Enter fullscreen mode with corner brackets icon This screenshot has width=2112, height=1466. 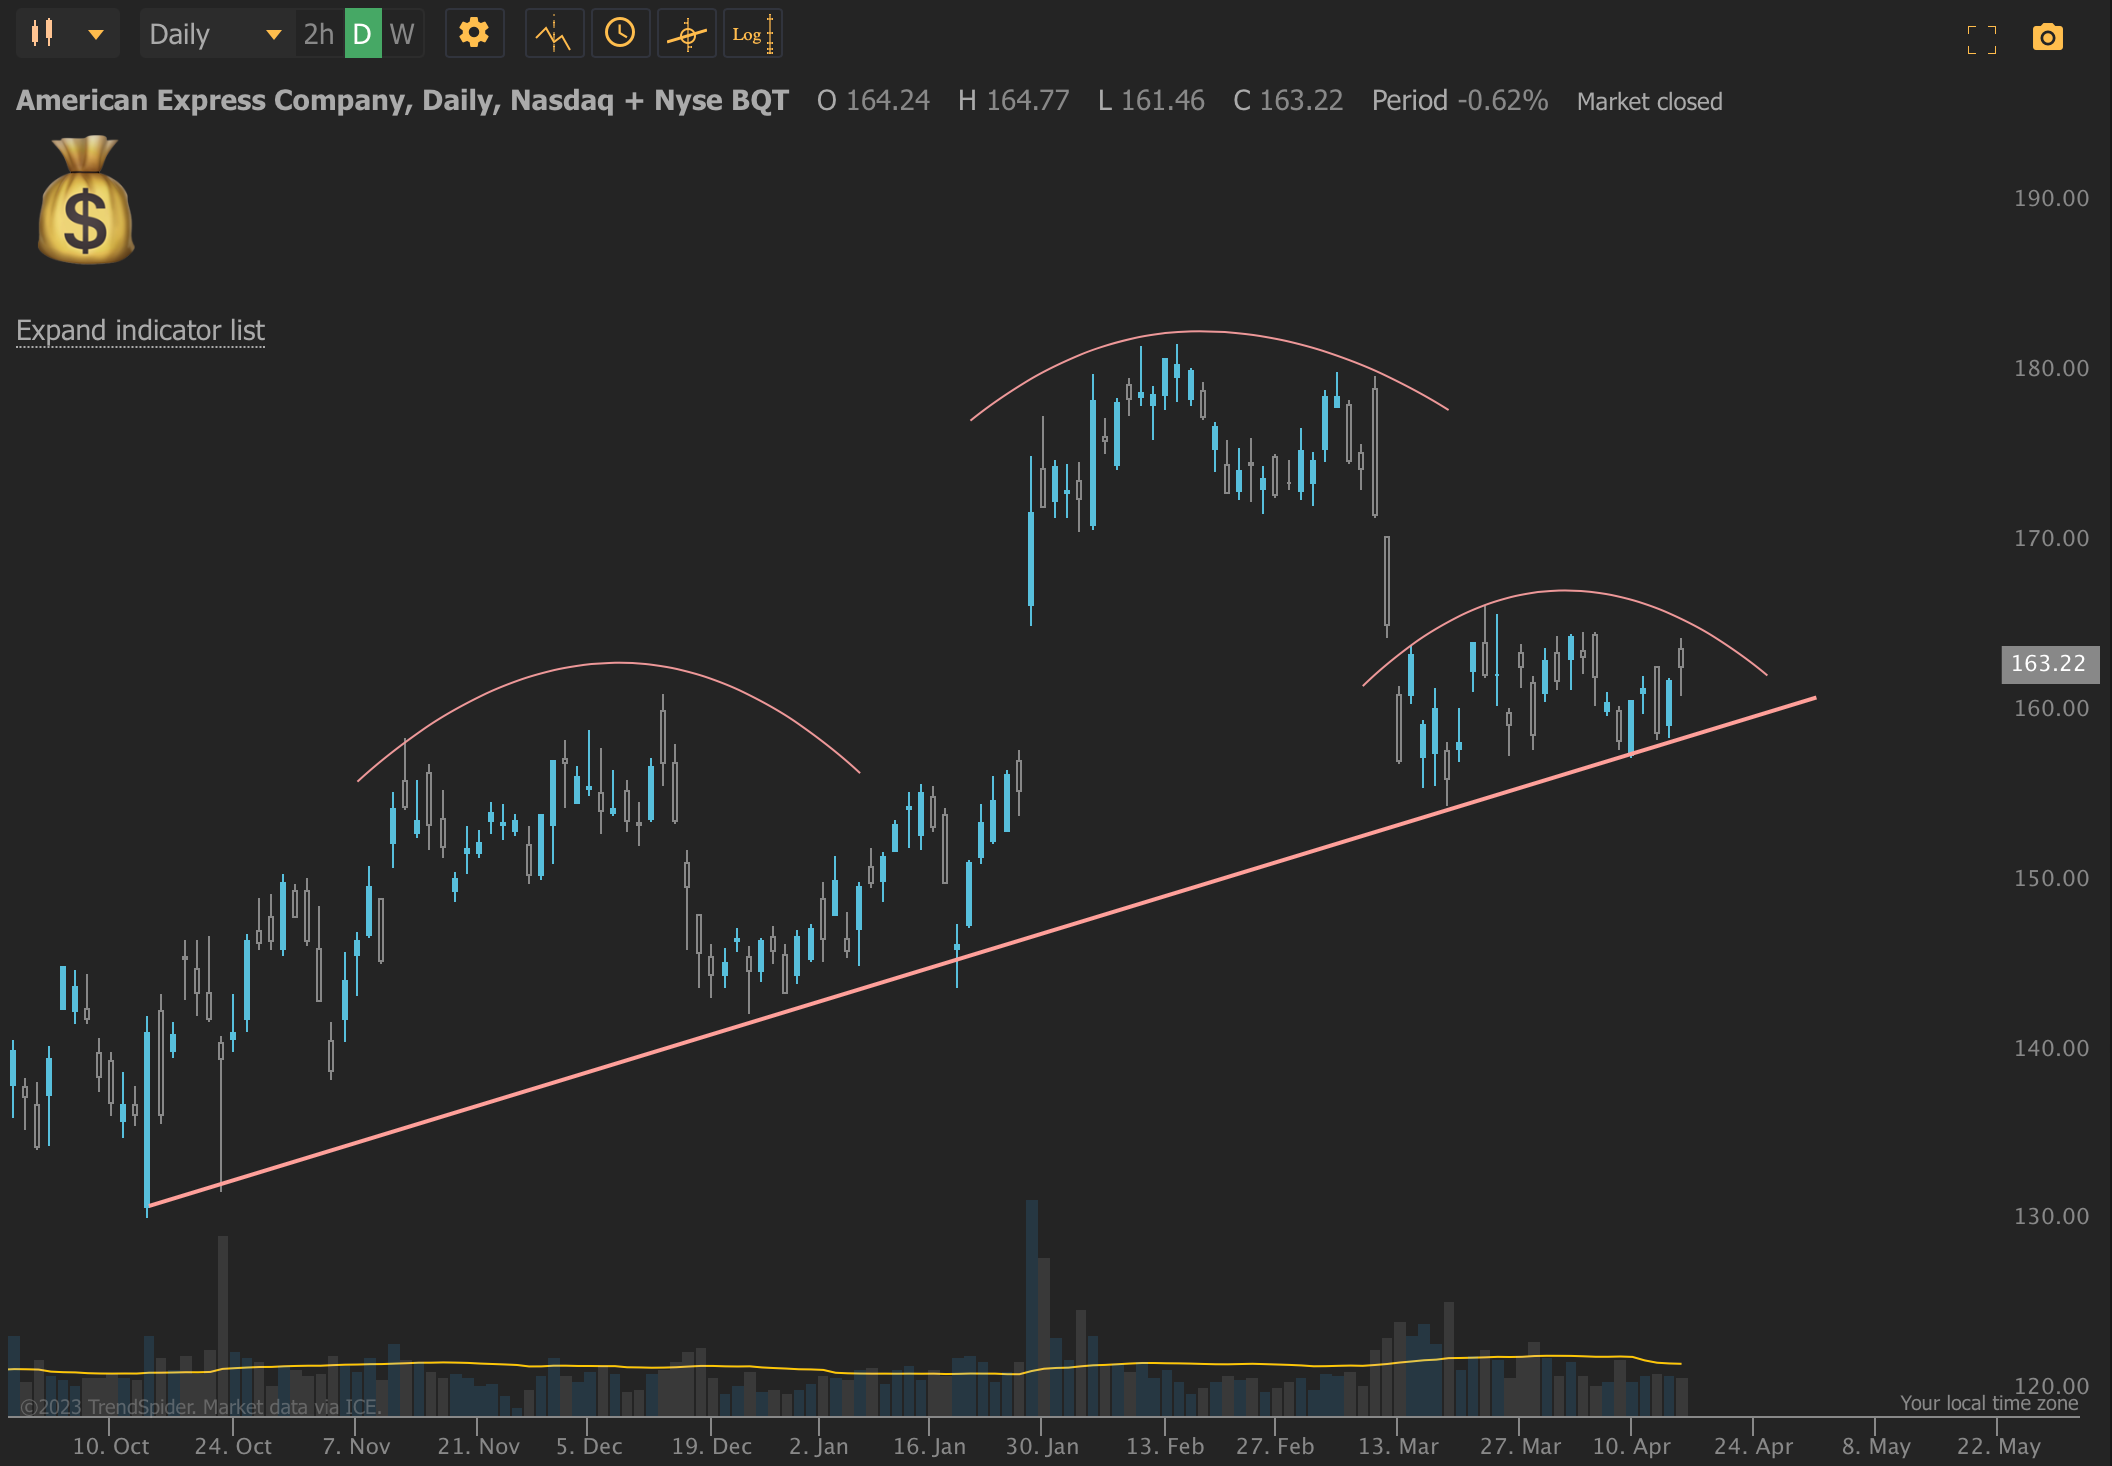coord(1981,38)
